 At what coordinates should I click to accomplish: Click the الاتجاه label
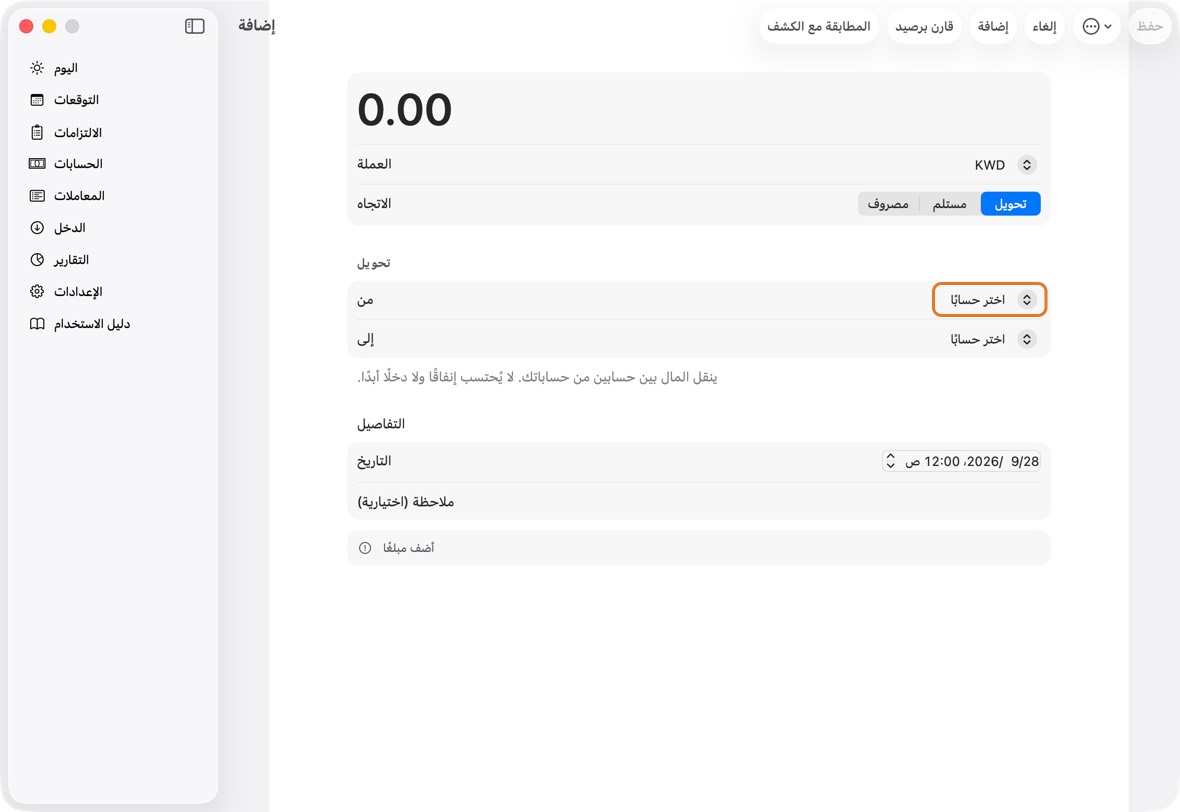click(374, 204)
